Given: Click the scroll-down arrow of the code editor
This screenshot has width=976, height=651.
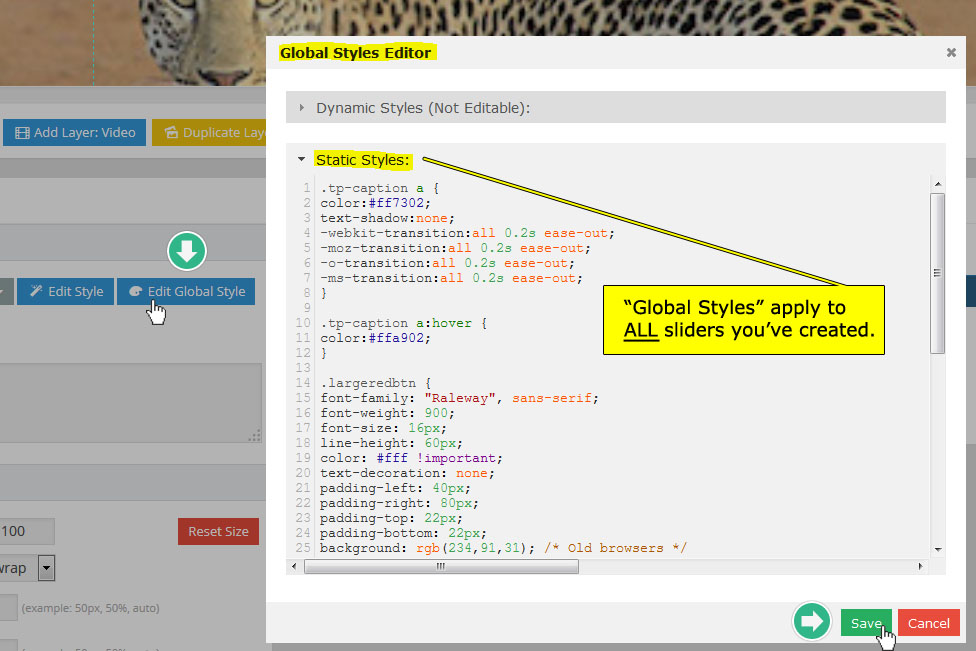Looking at the screenshot, I should [937, 549].
